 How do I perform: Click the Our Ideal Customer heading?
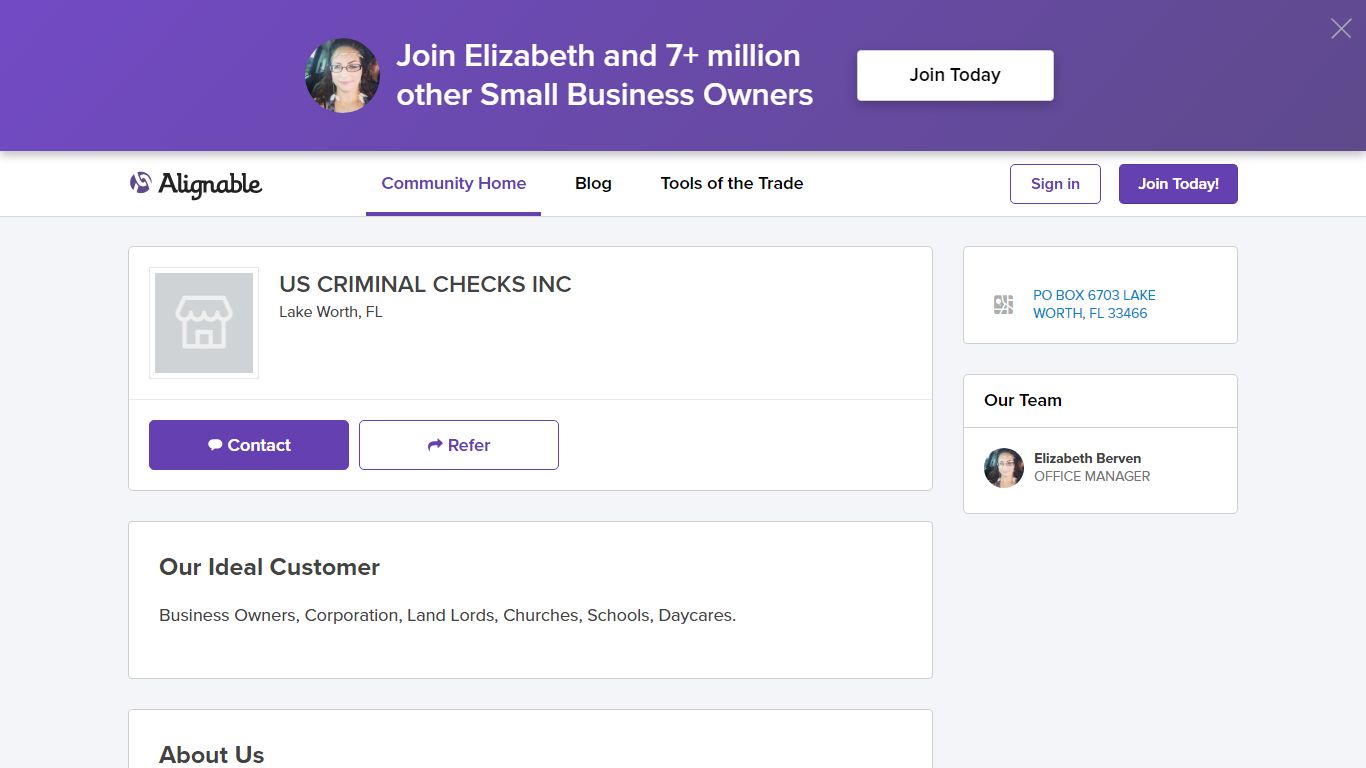point(269,567)
